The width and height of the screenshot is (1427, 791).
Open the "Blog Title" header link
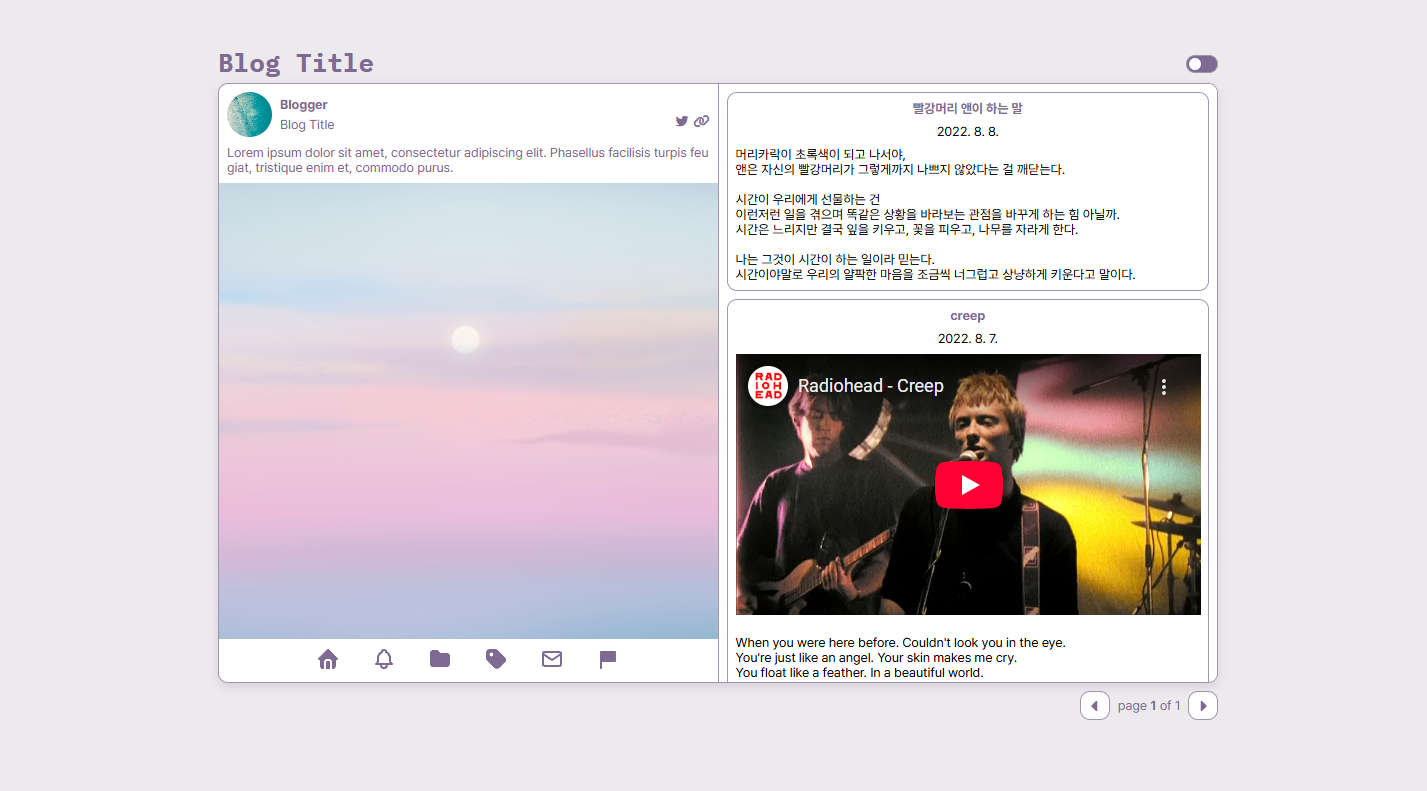296,63
